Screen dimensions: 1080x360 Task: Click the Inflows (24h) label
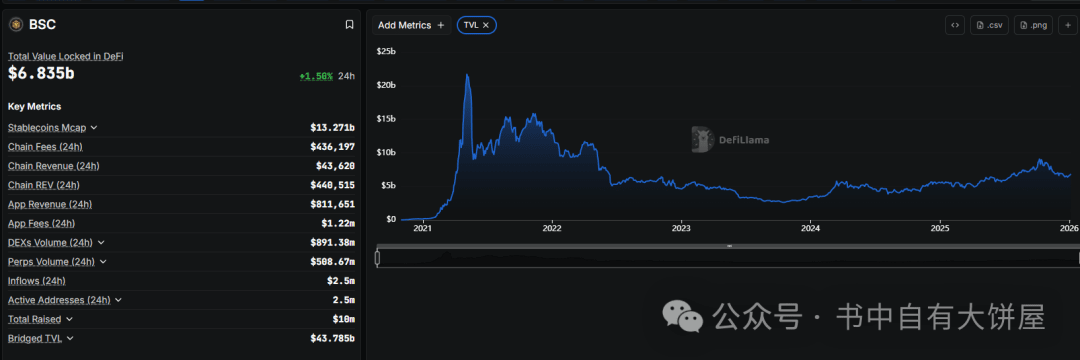[x=37, y=281]
